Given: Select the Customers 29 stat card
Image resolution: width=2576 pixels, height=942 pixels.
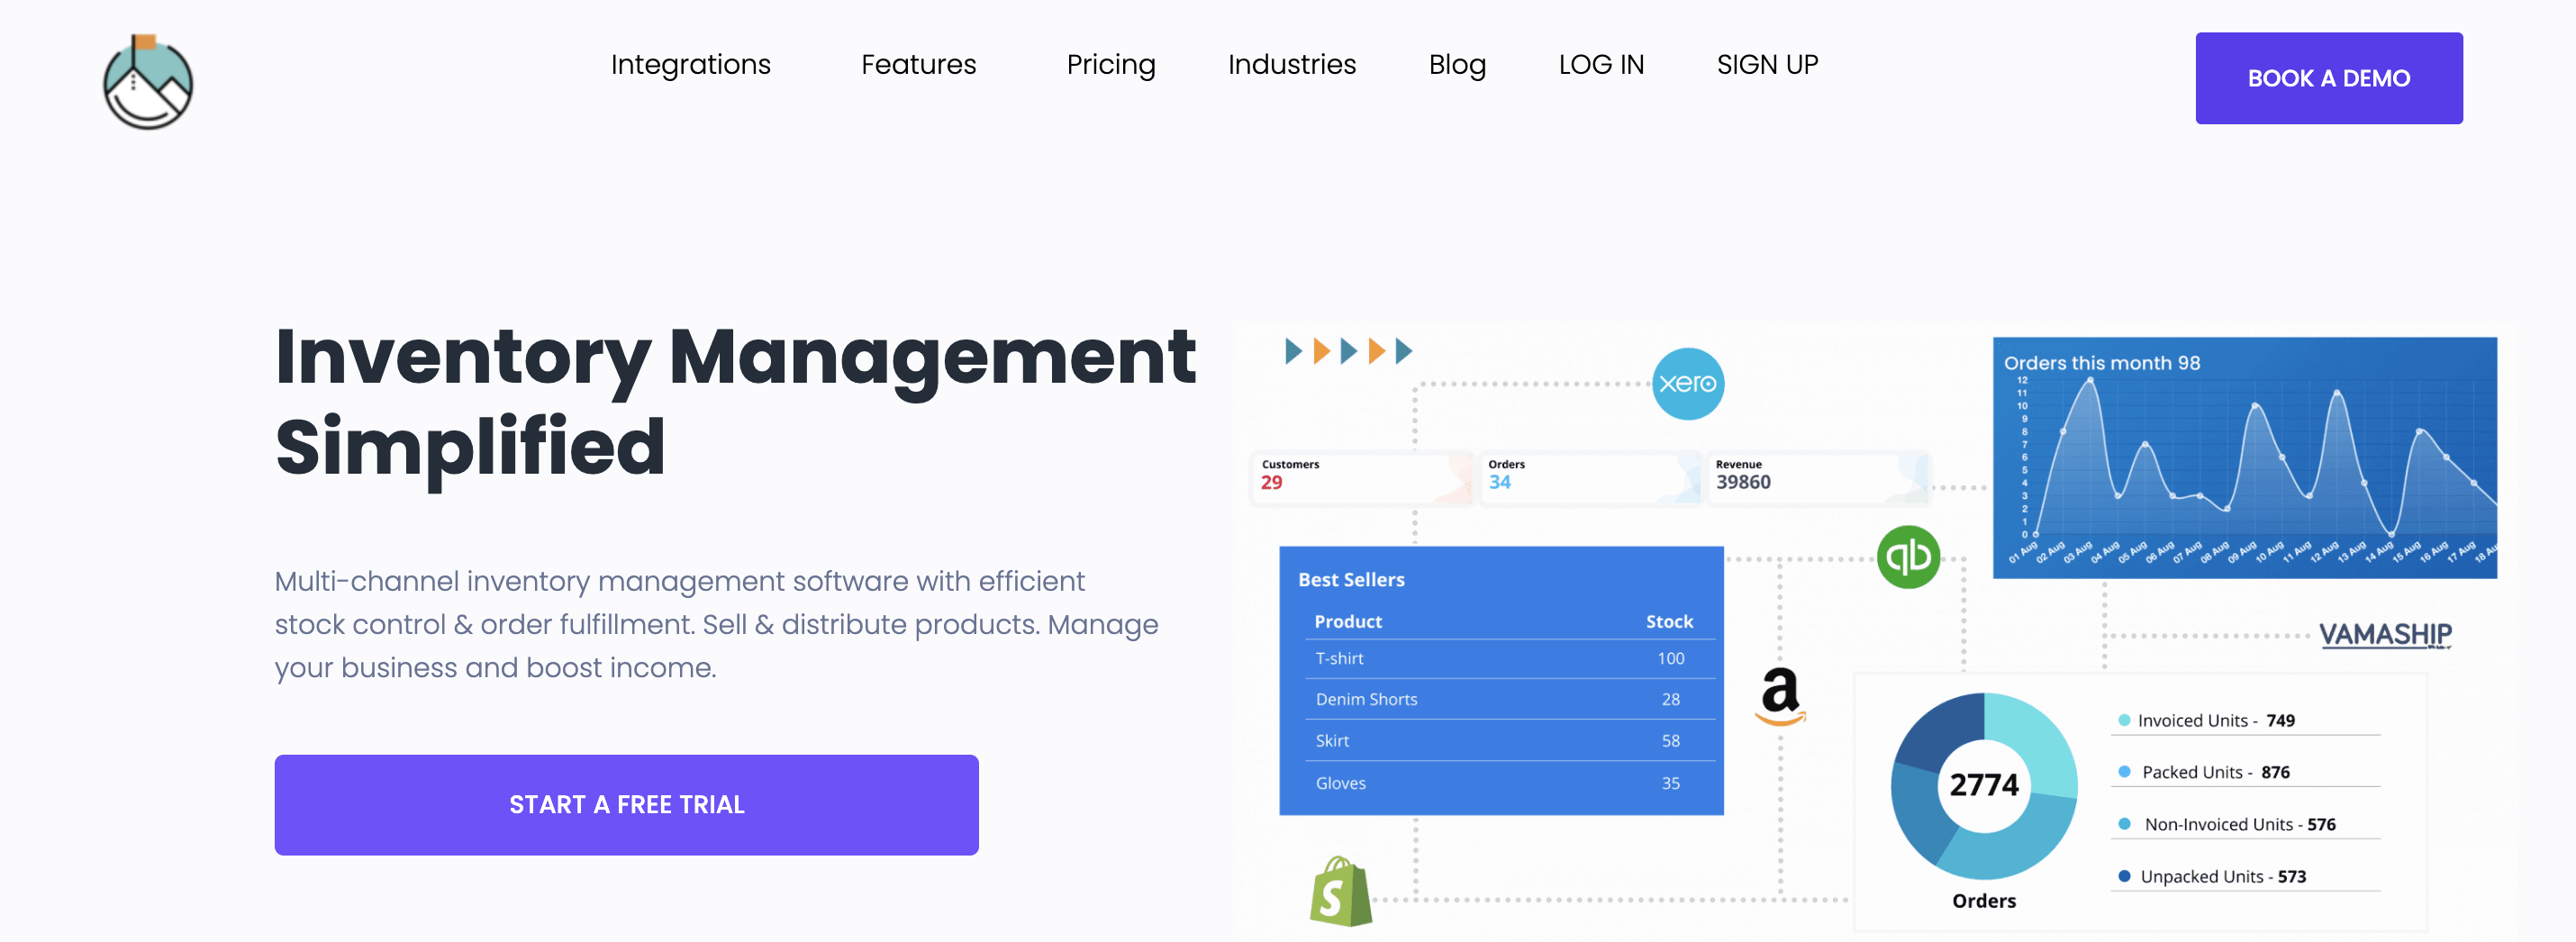Looking at the screenshot, I should pyautogui.click(x=1362, y=478).
